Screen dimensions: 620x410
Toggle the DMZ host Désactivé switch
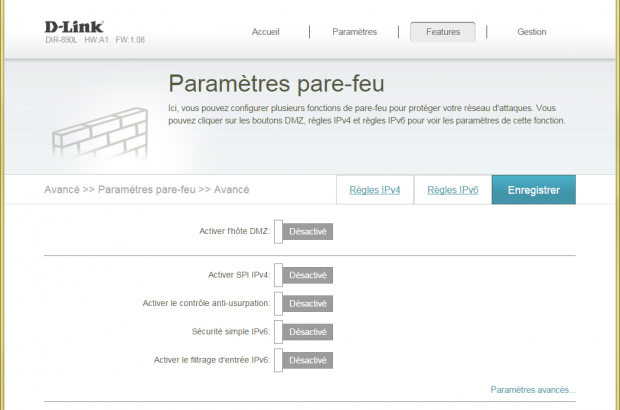pyautogui.click(x=304, y=232)
